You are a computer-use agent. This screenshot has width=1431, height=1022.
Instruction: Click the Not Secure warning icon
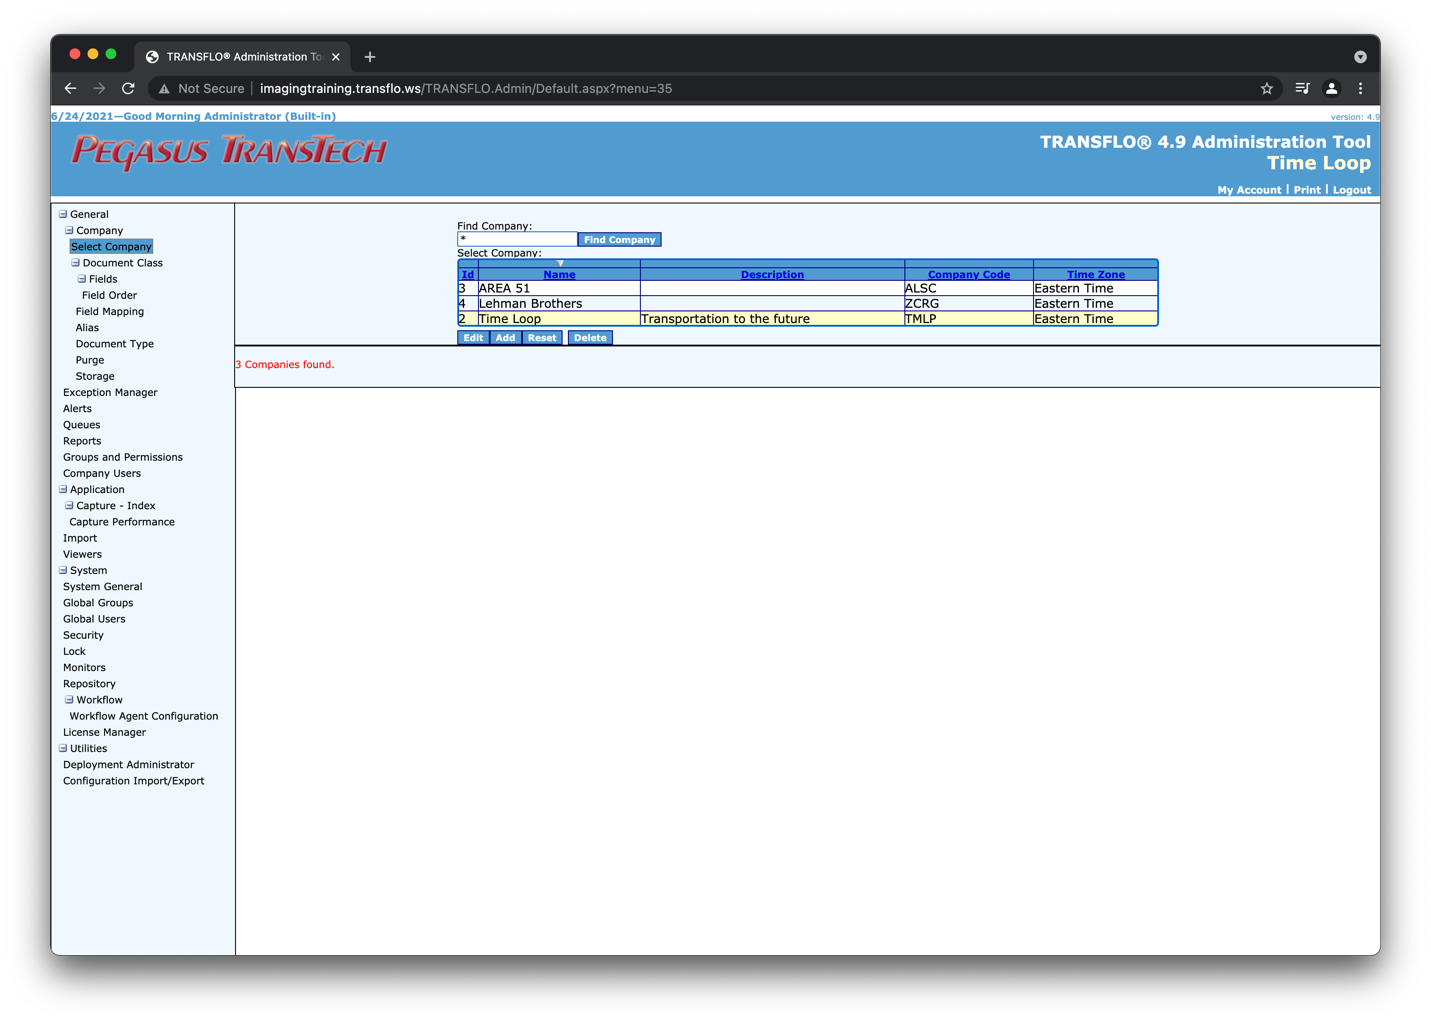(164, 89)
